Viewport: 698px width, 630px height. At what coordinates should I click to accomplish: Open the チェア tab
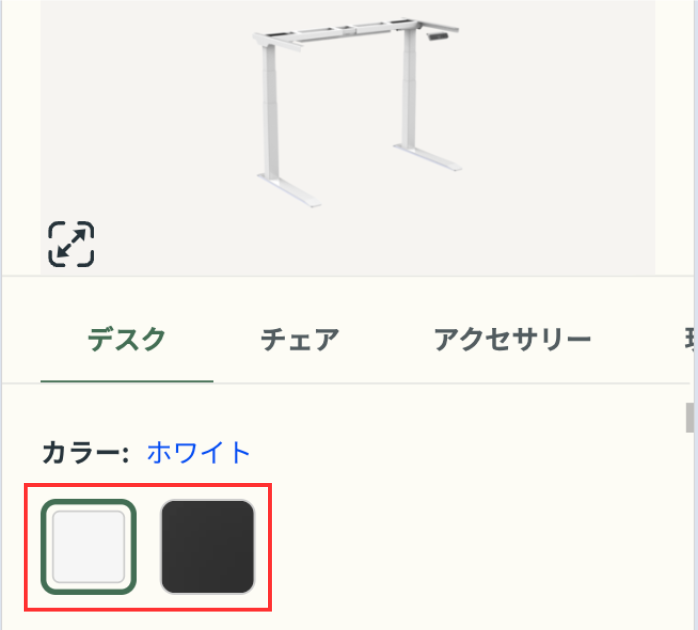pos(300,340)
